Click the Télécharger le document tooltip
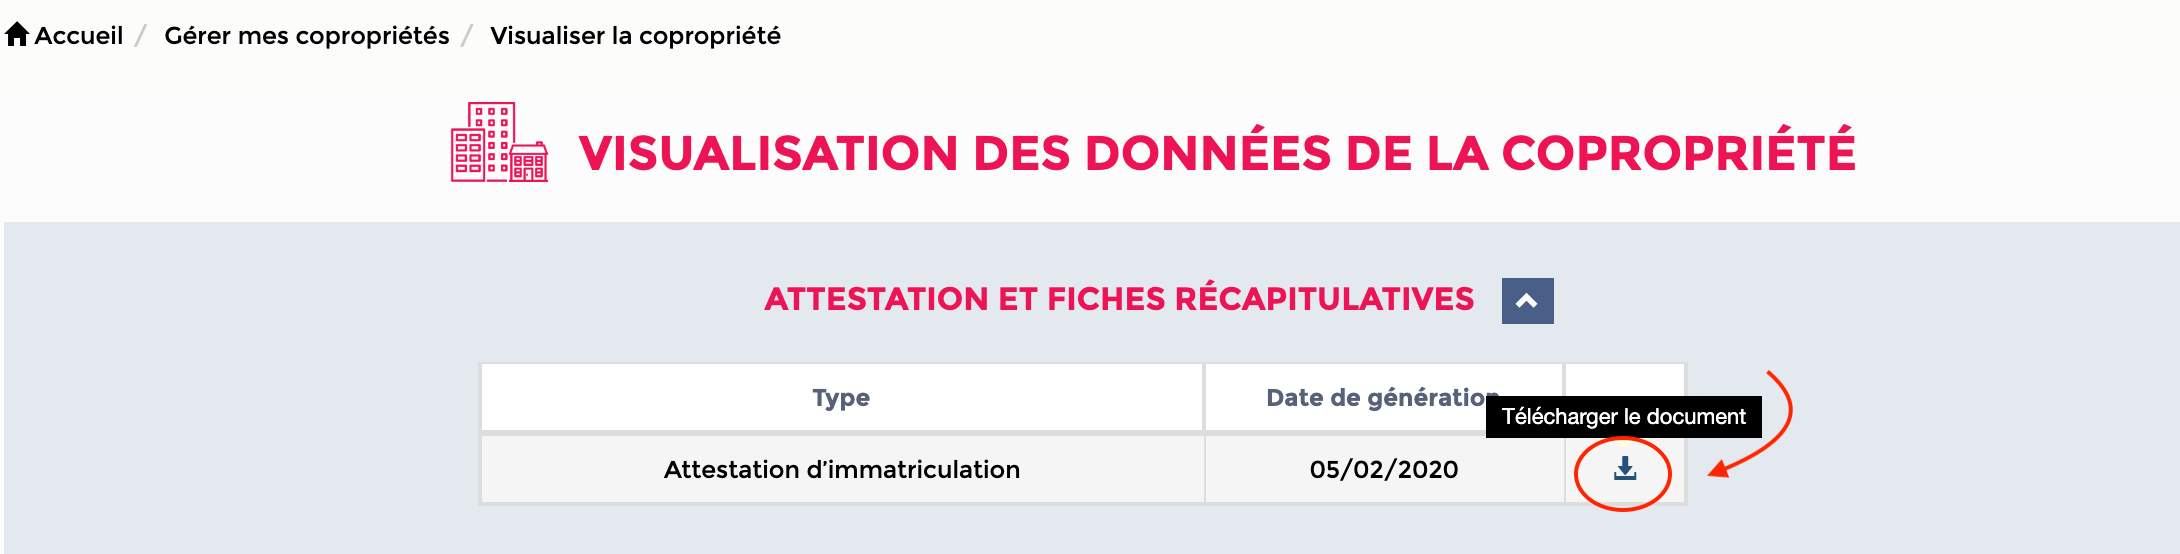 (1623, 417)
